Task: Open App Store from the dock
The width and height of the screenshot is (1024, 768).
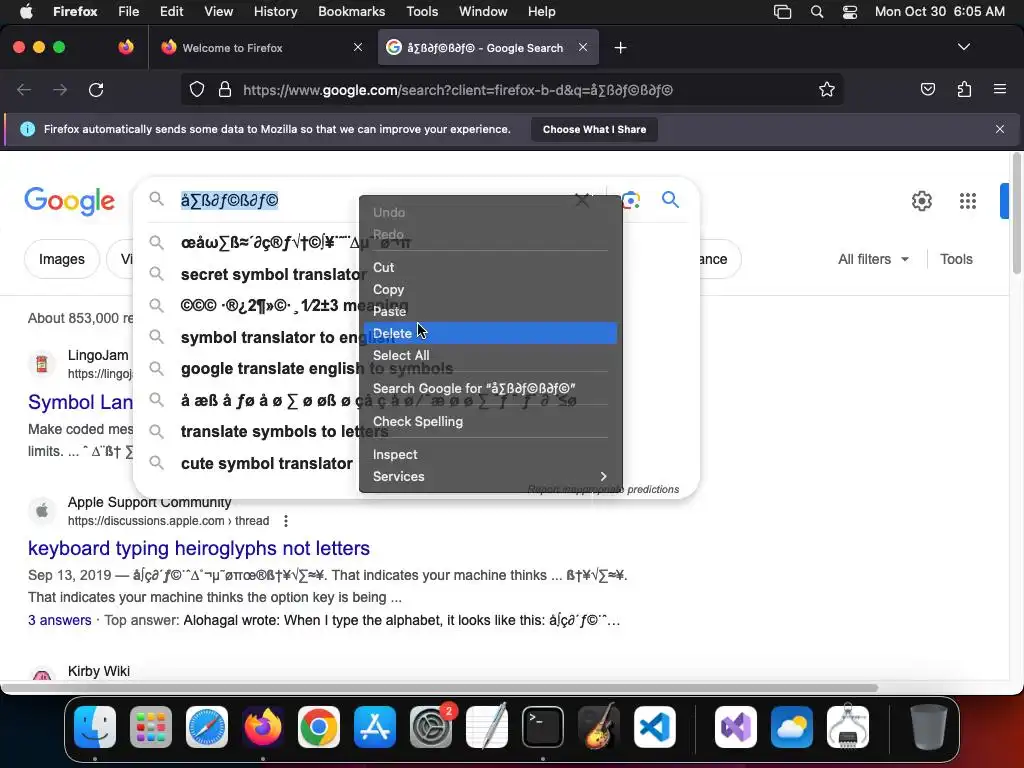Action: coord(375,727)
